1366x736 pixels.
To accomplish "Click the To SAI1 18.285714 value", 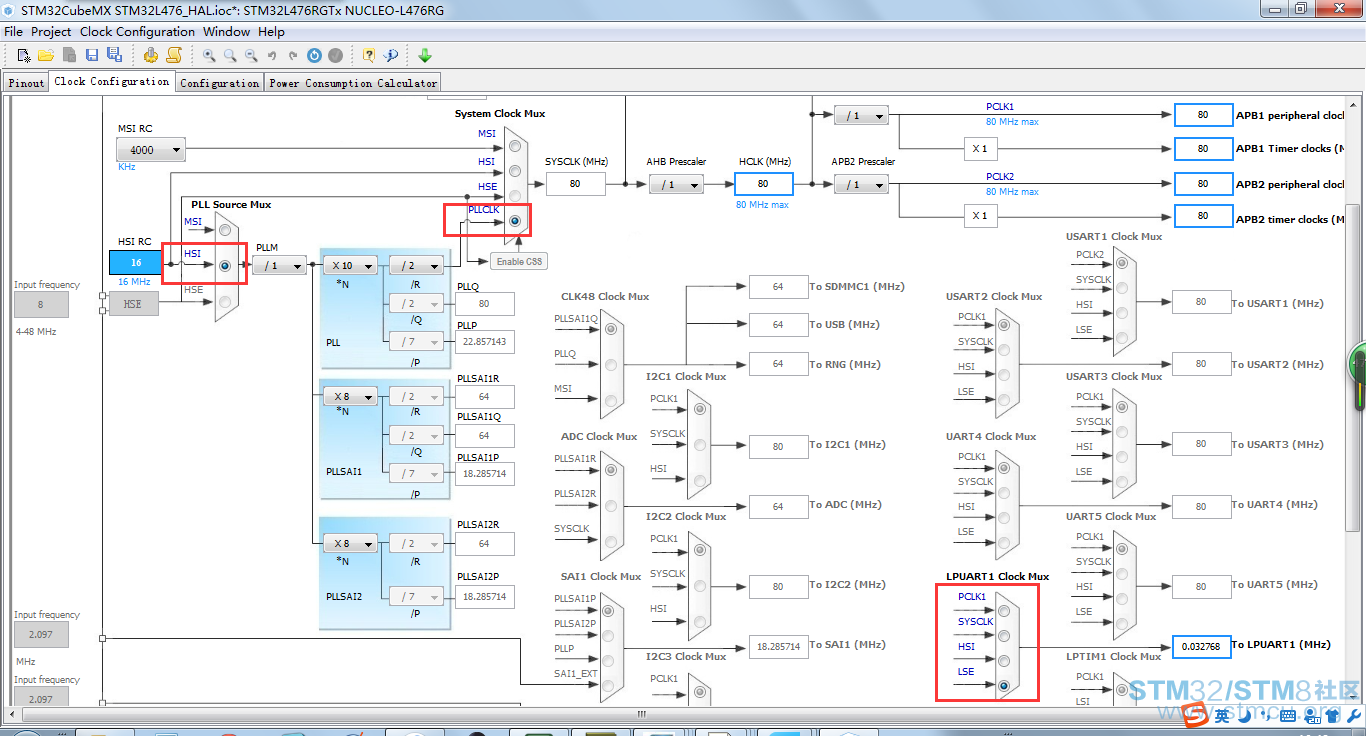I will [778, 646].
